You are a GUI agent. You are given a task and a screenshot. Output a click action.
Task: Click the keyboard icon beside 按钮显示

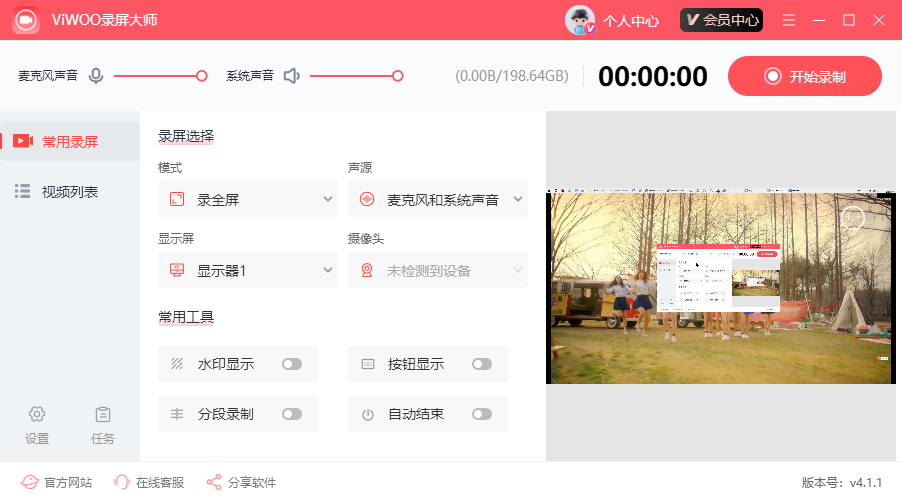point(368,364)
